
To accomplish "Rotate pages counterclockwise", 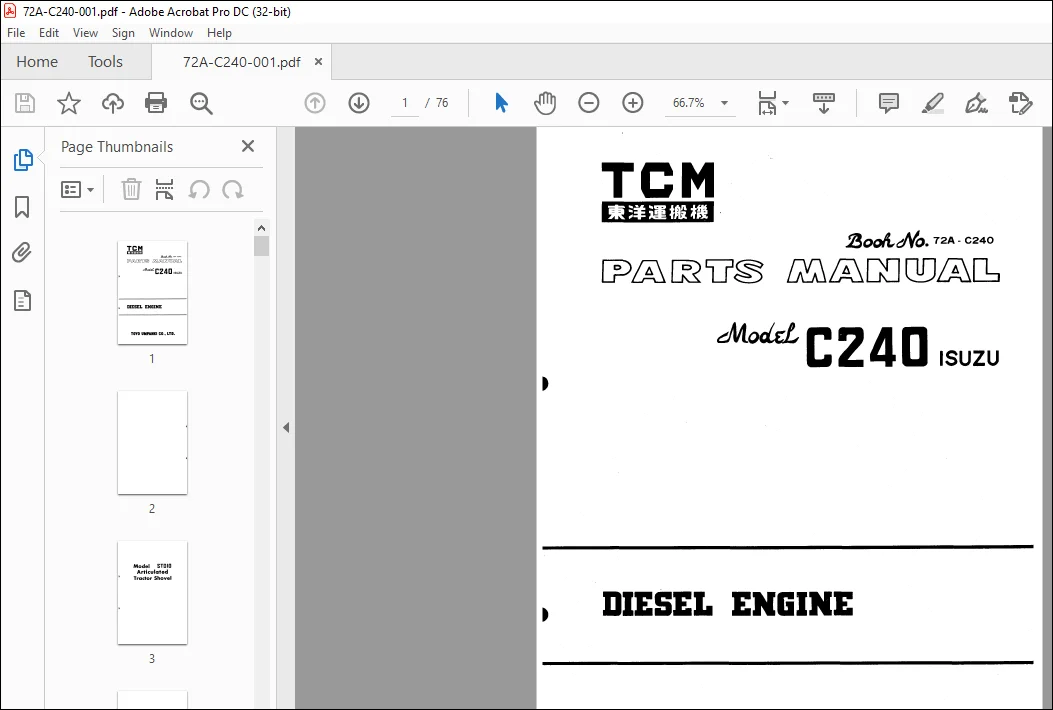I will coord(199,190).
